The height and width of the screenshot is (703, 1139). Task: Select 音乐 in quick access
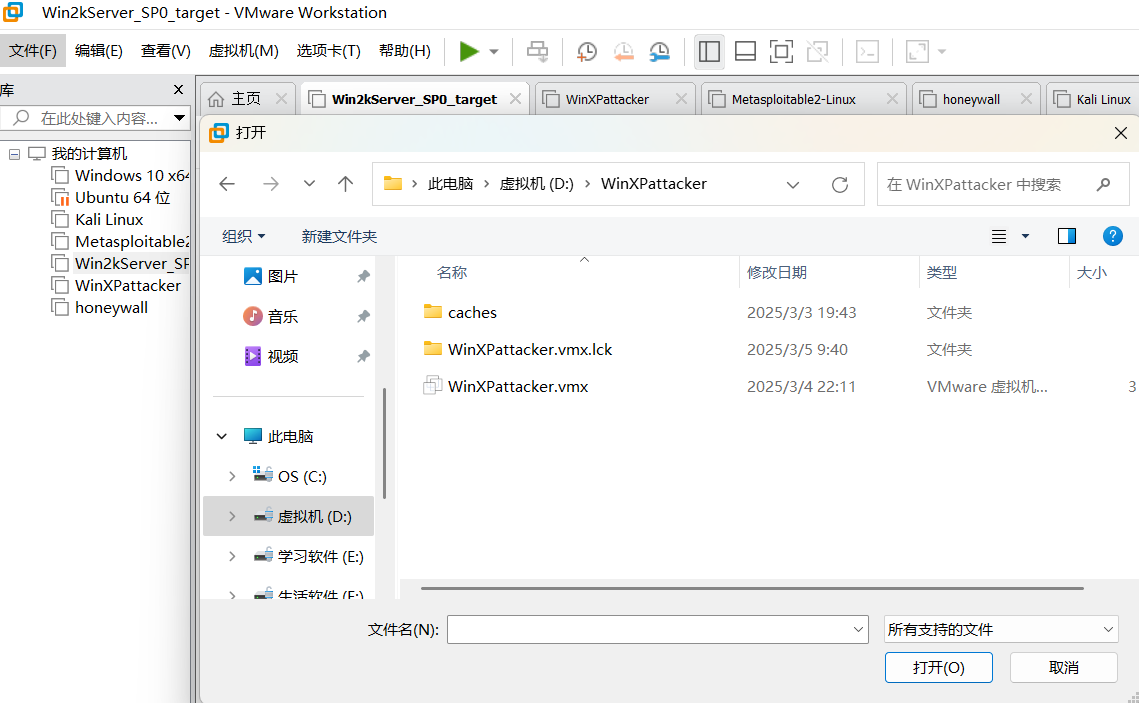283,317
